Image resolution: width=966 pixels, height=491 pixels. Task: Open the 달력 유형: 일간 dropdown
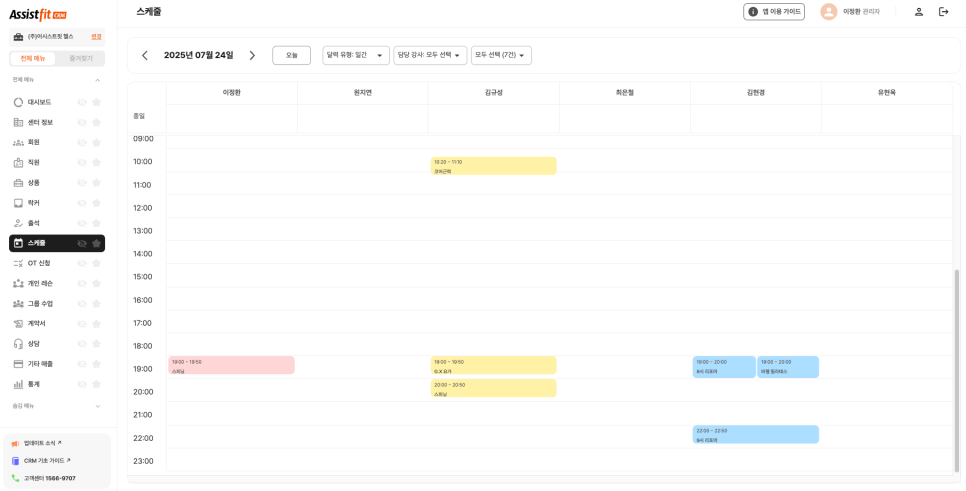(355, 55)
